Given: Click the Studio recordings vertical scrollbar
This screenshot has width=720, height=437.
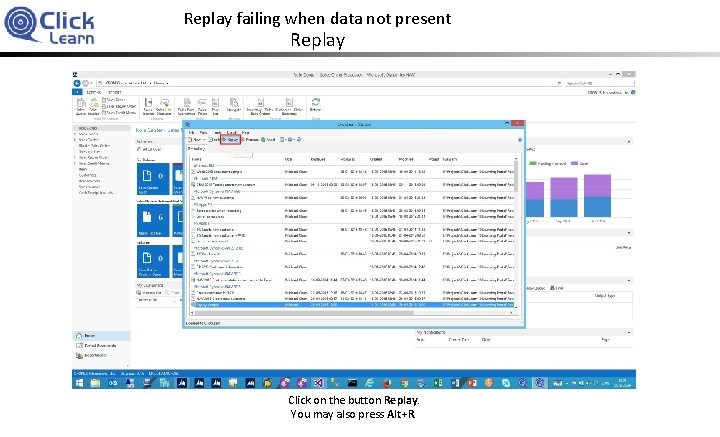Looking at the screenshot, I should tap(516, 232).
